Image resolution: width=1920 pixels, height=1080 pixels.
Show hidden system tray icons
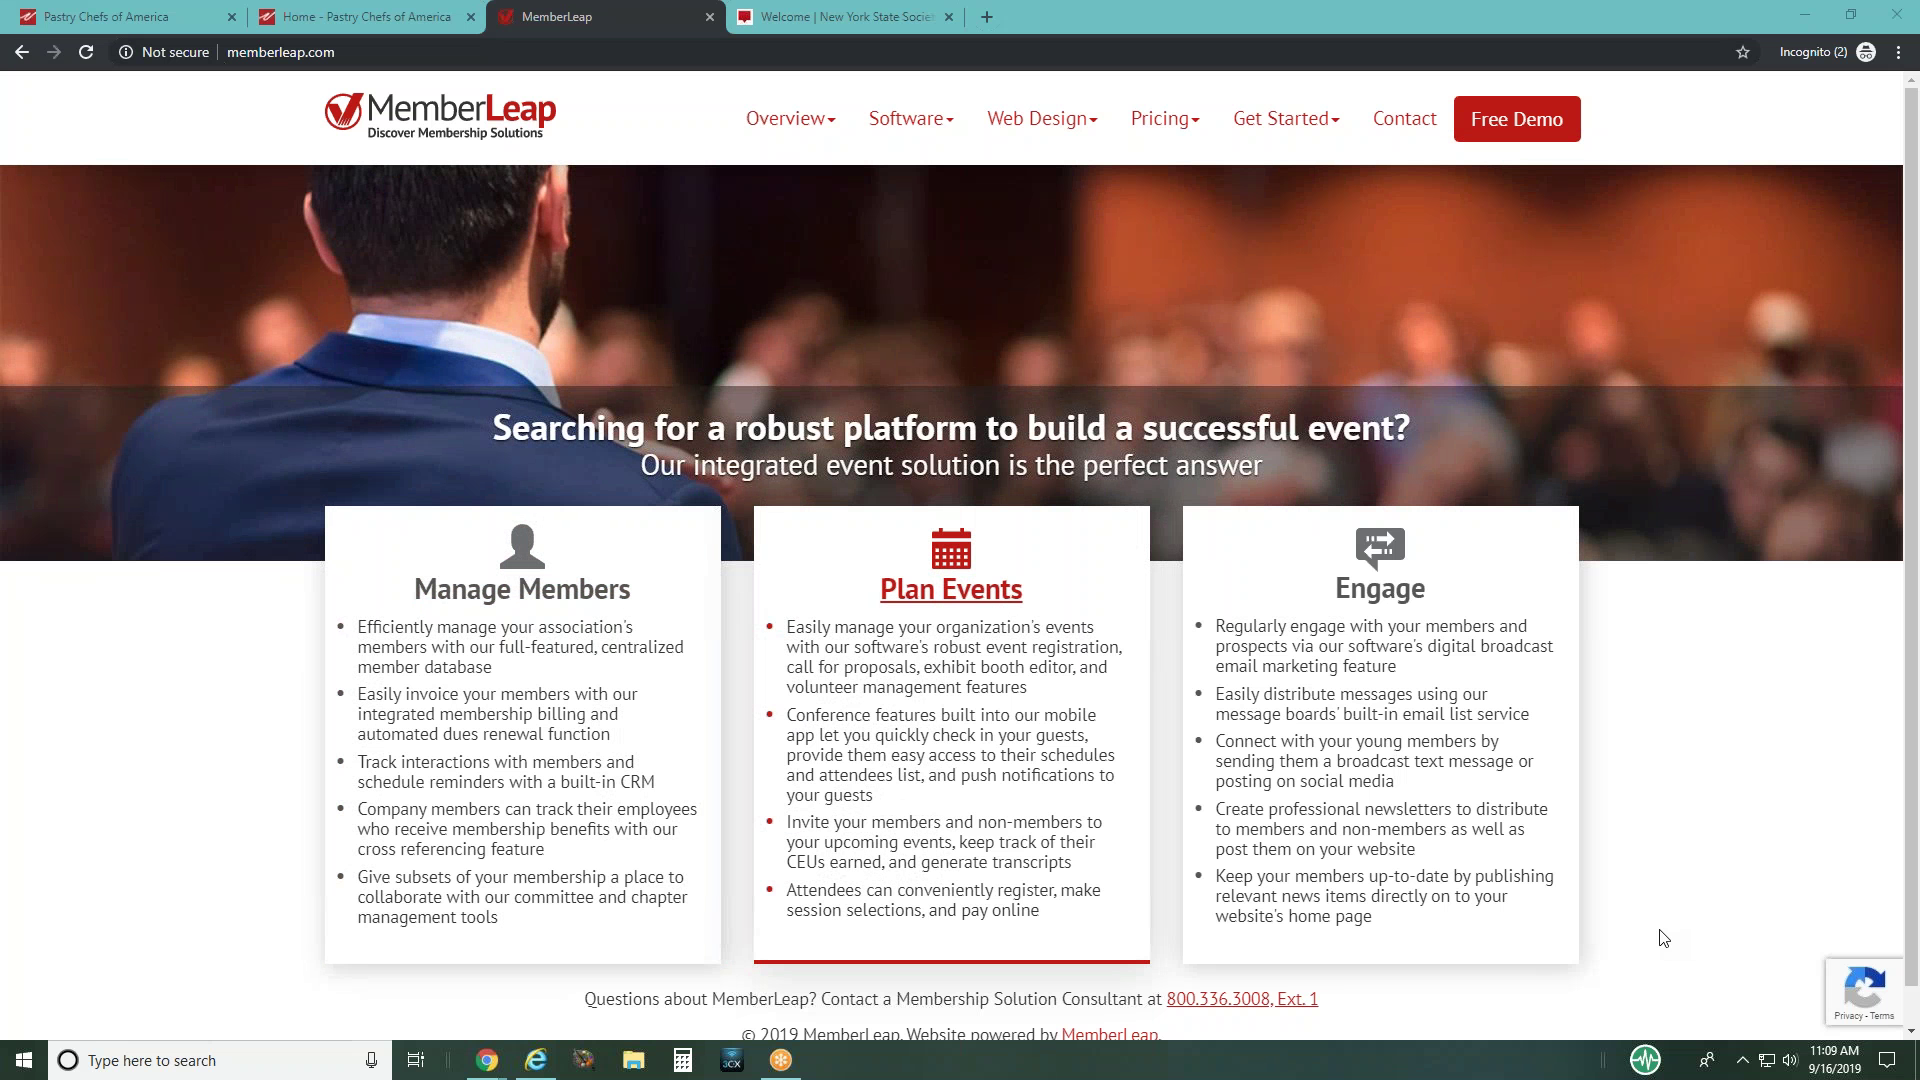(1742, 1060)
